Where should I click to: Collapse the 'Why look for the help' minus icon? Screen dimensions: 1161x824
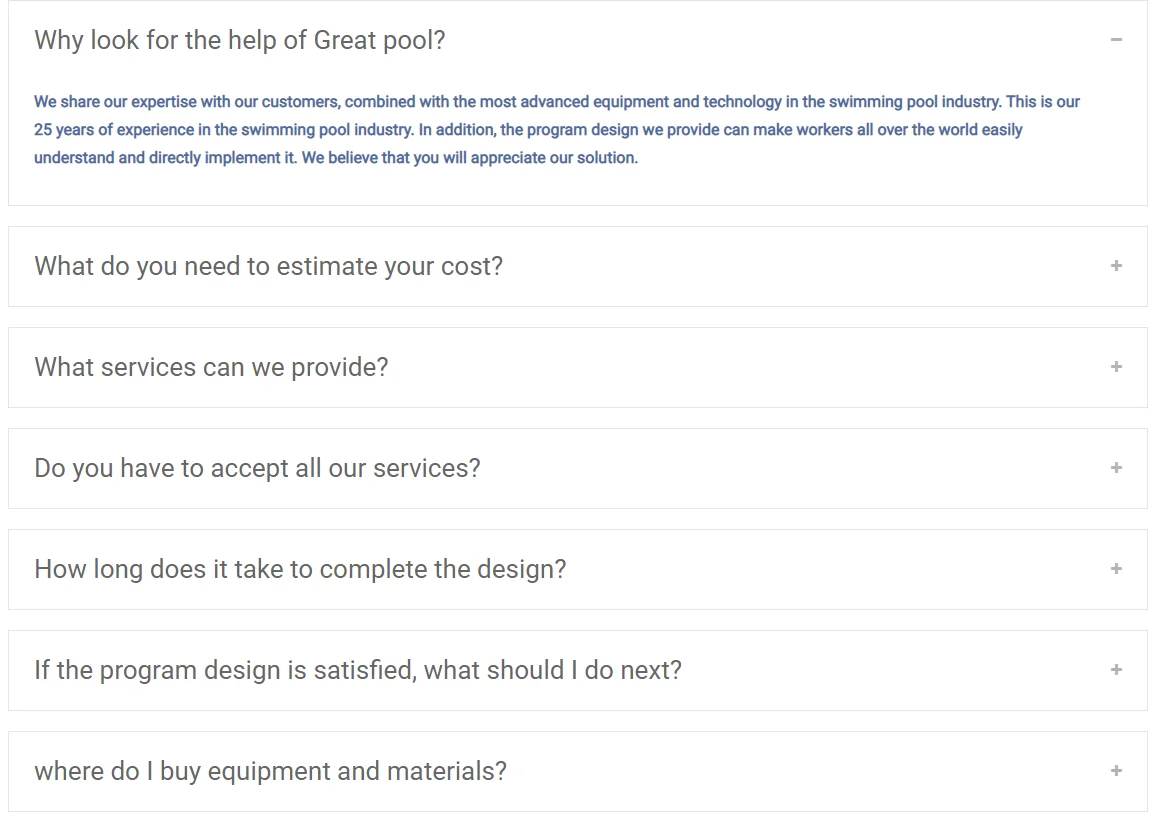(1116, 40)
